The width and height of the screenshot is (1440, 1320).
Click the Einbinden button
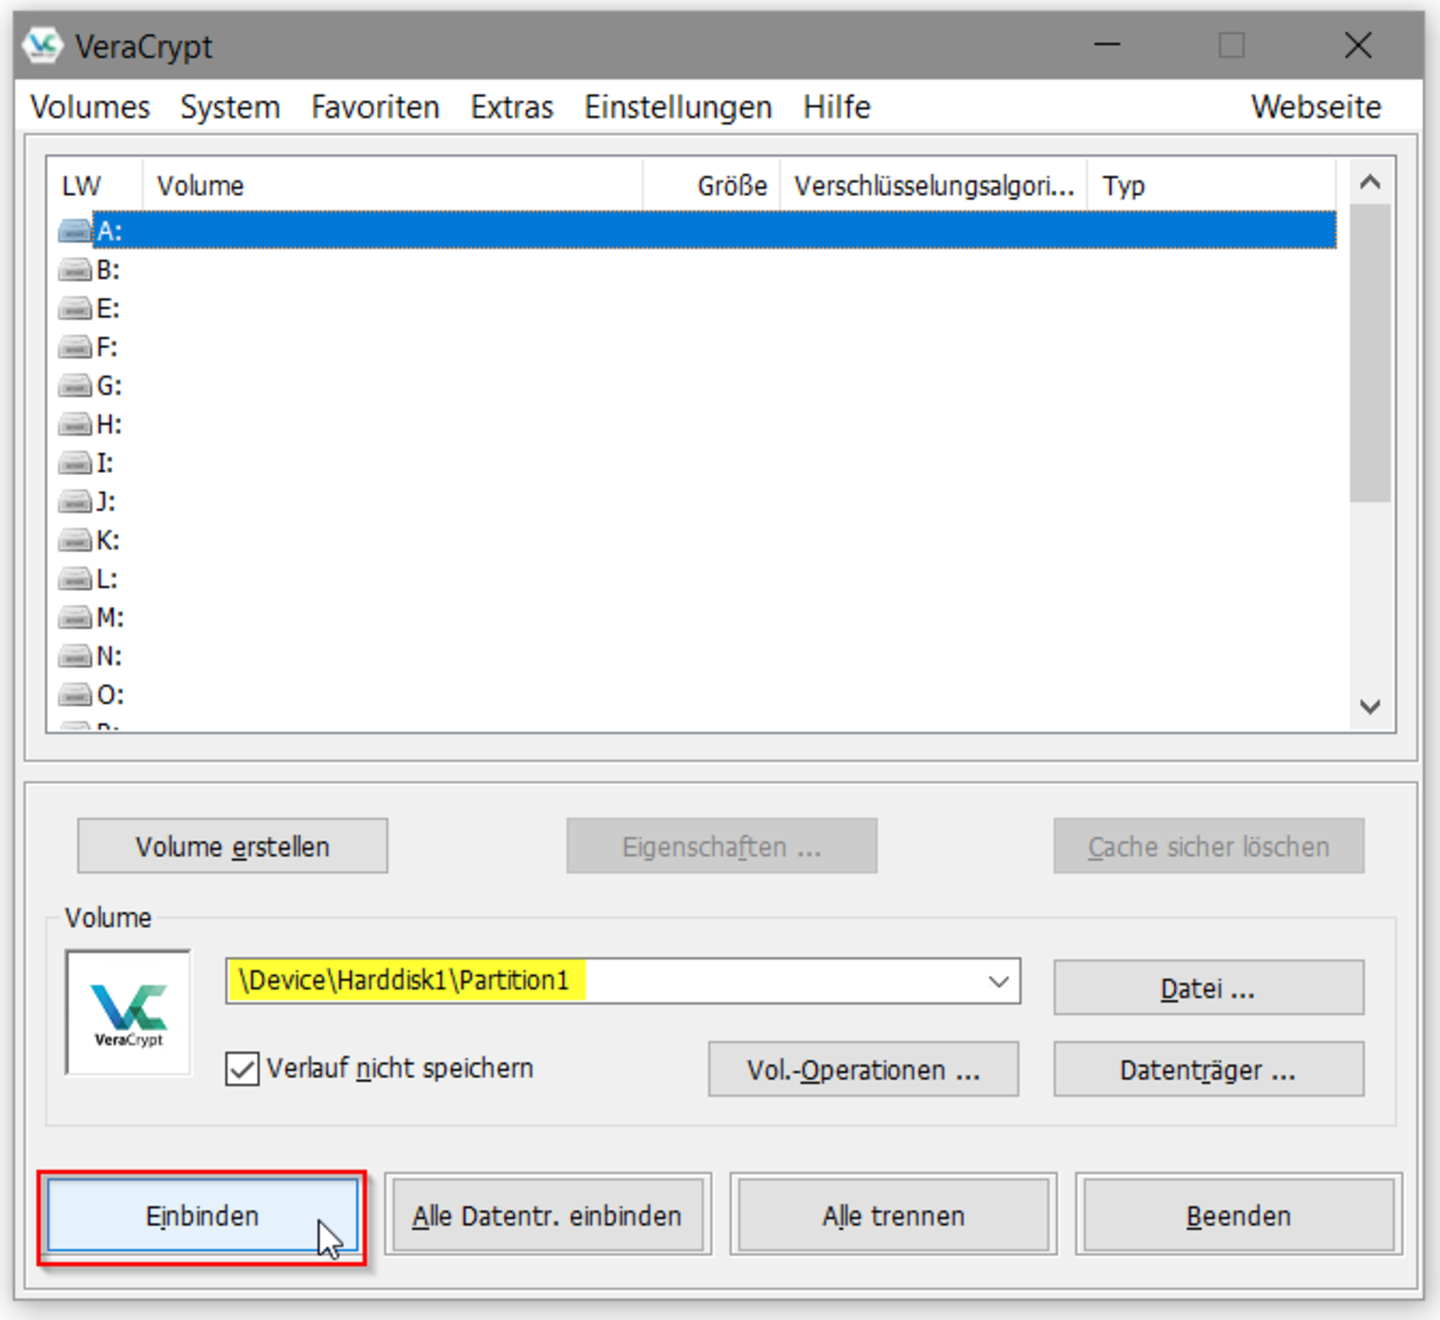[x=202, y=1216]
